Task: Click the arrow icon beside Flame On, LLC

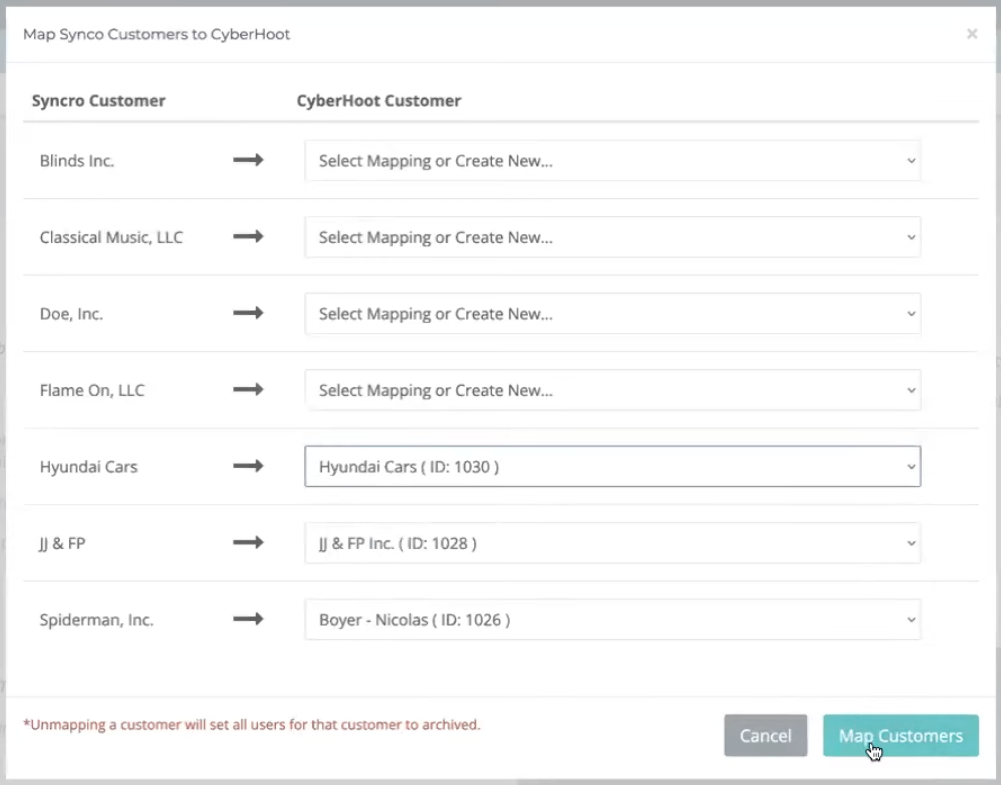Action: point(248,390)
